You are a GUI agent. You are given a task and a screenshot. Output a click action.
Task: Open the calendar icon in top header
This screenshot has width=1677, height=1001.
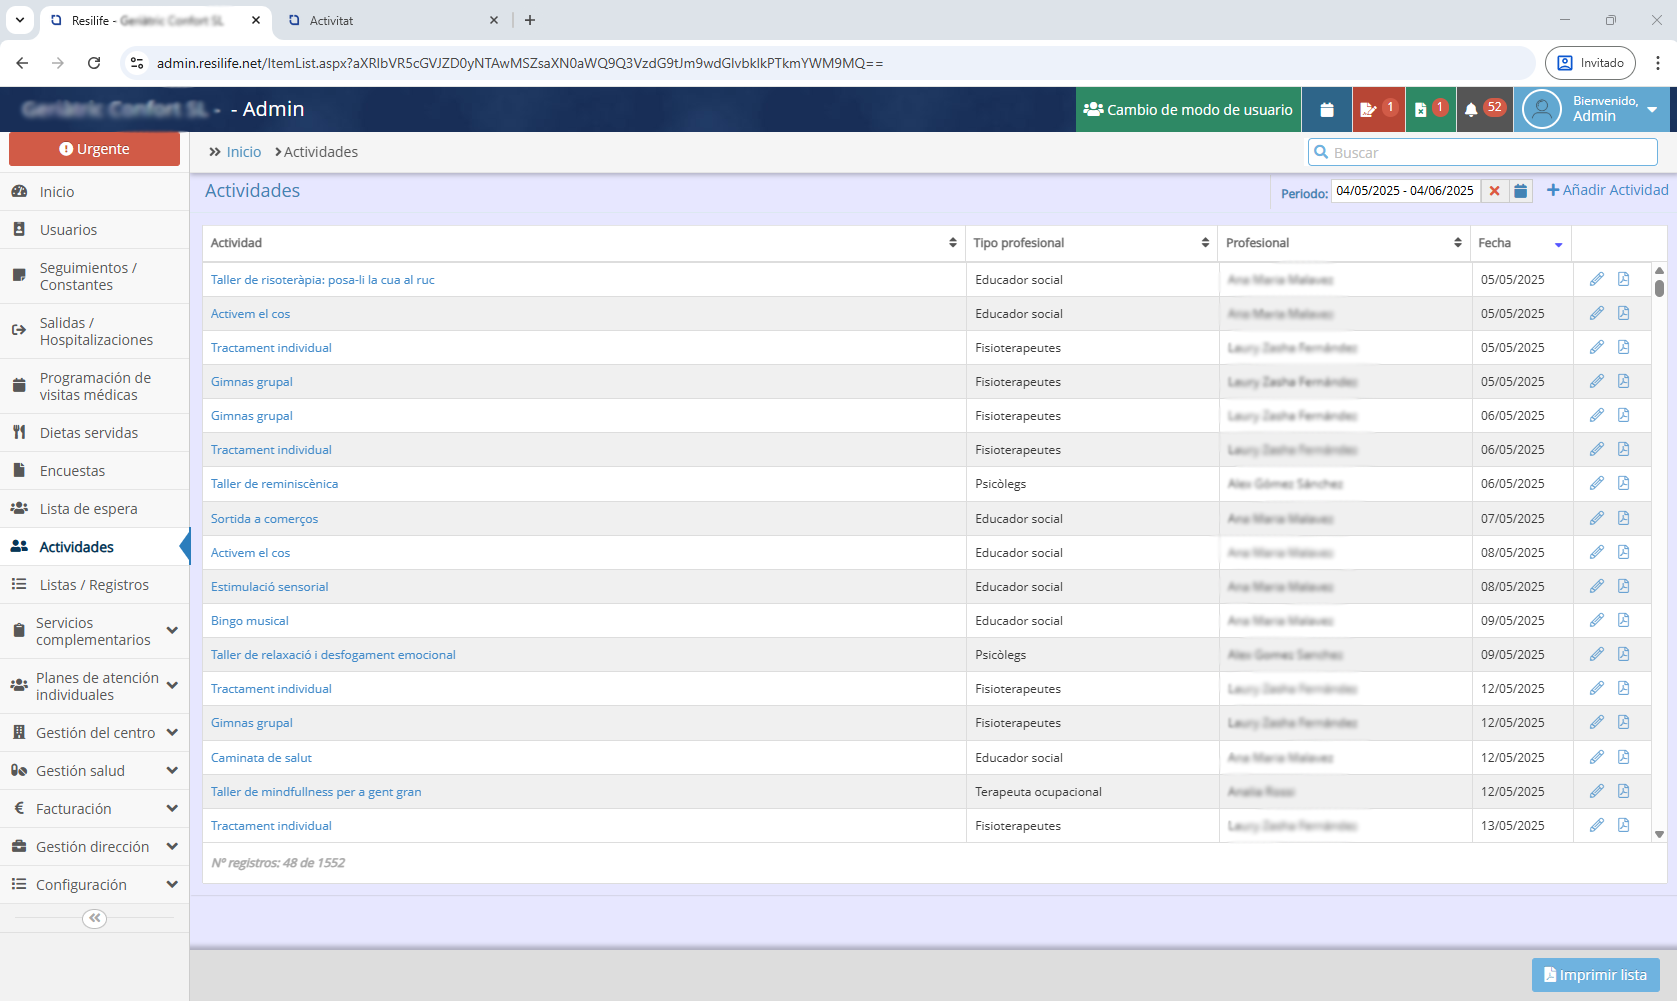[1327, 110]
